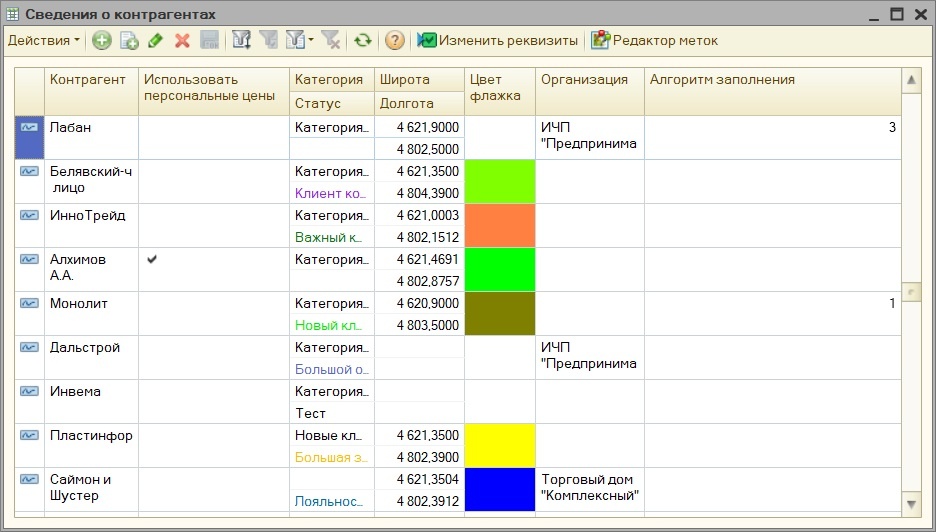Click the Filter by current value icon

pyautogui.click(x=269, y=41)
